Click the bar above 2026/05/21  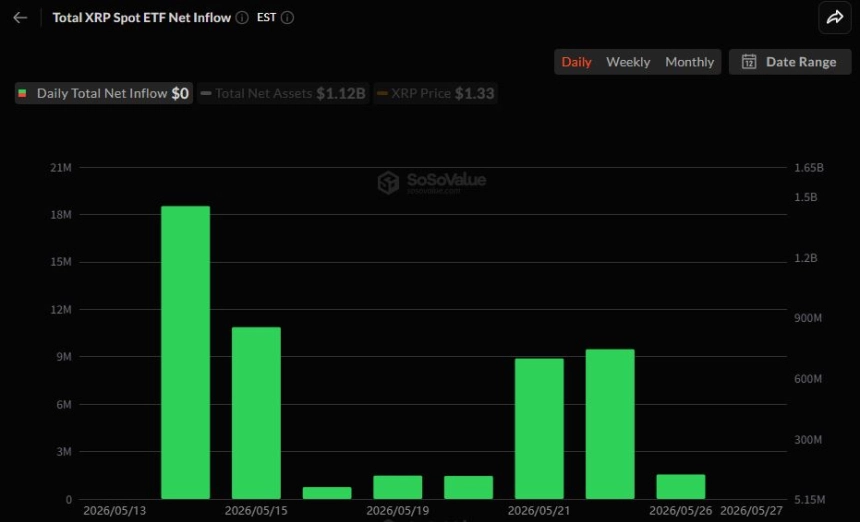(x=539, y=429)
